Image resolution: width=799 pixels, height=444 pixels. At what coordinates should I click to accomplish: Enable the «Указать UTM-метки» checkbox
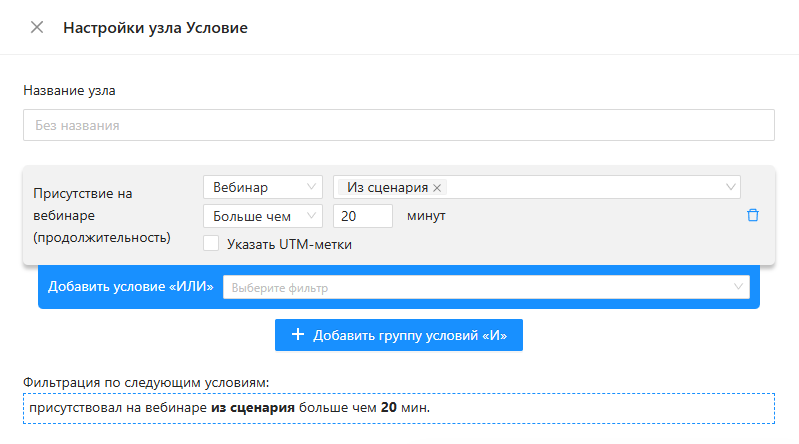211,243
